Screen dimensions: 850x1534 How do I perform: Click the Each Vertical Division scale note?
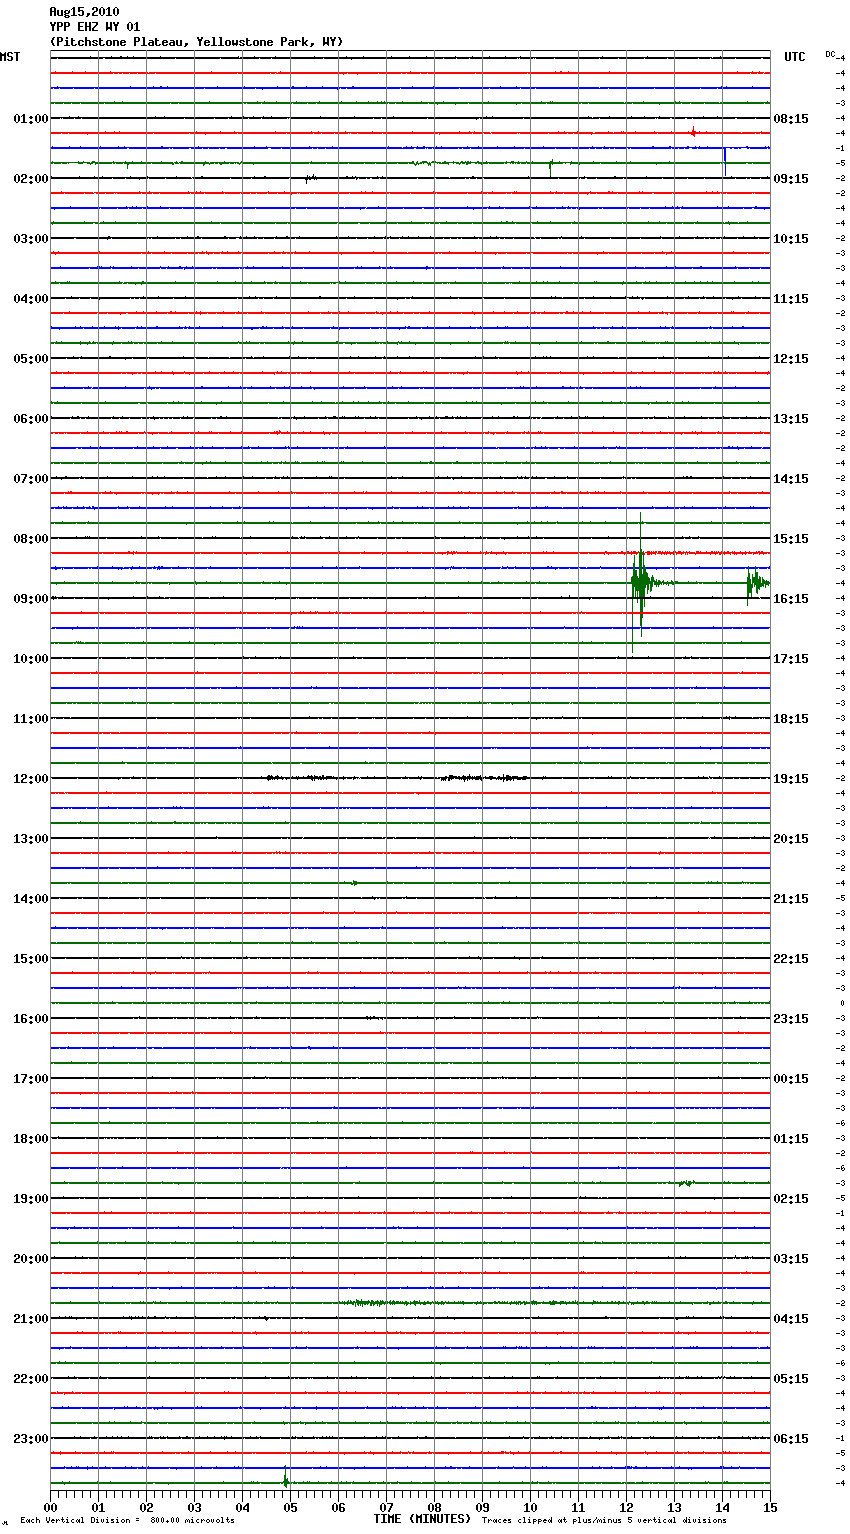pos(128,1520)
